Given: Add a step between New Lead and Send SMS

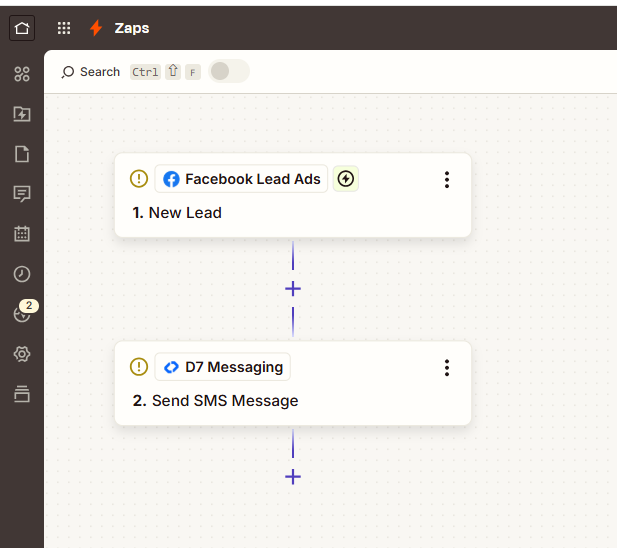Looking at the screenshot, I should pos(293,289).
